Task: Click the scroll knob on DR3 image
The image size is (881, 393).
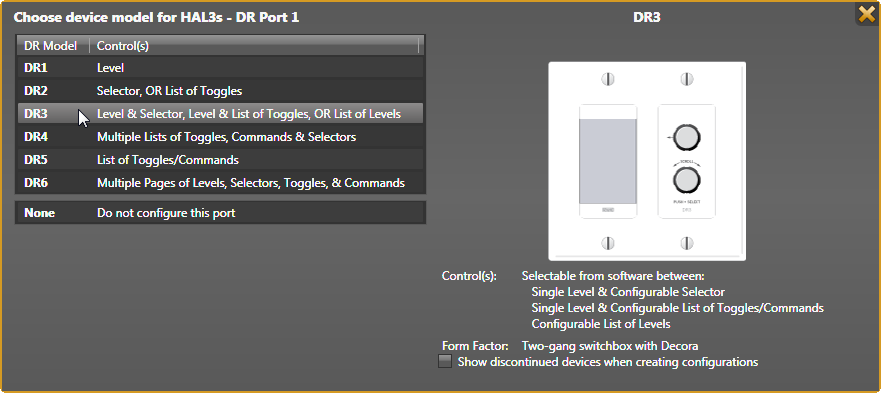Action: coord(687,180)
